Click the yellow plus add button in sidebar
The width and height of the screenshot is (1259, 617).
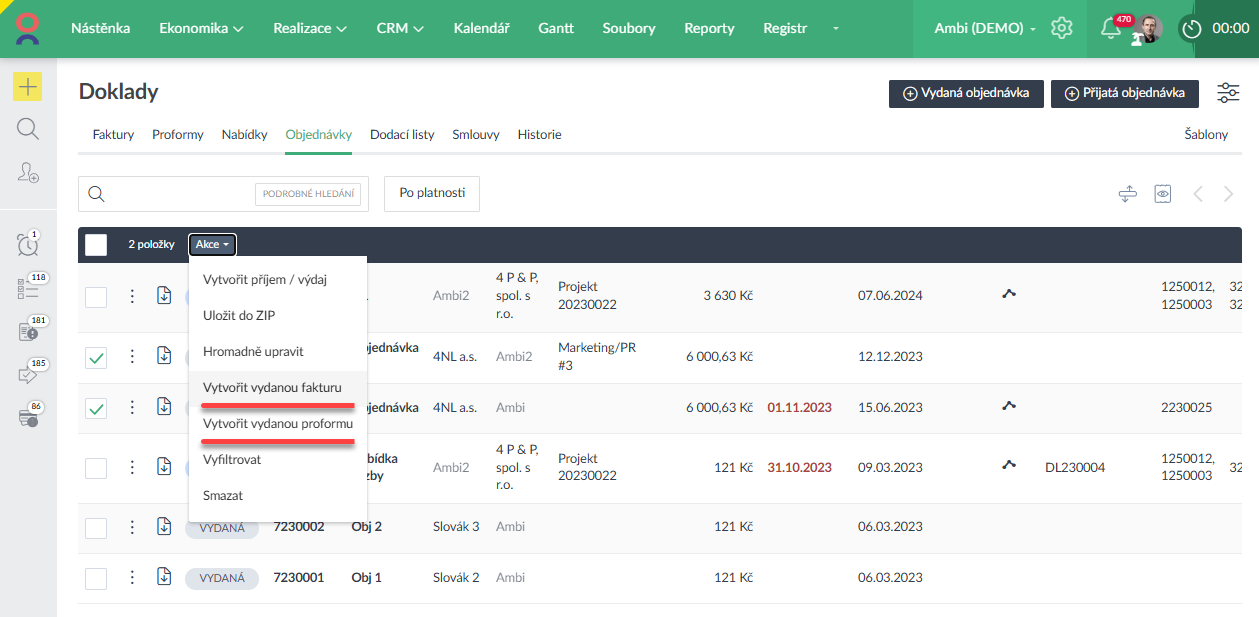coord(28,87)
